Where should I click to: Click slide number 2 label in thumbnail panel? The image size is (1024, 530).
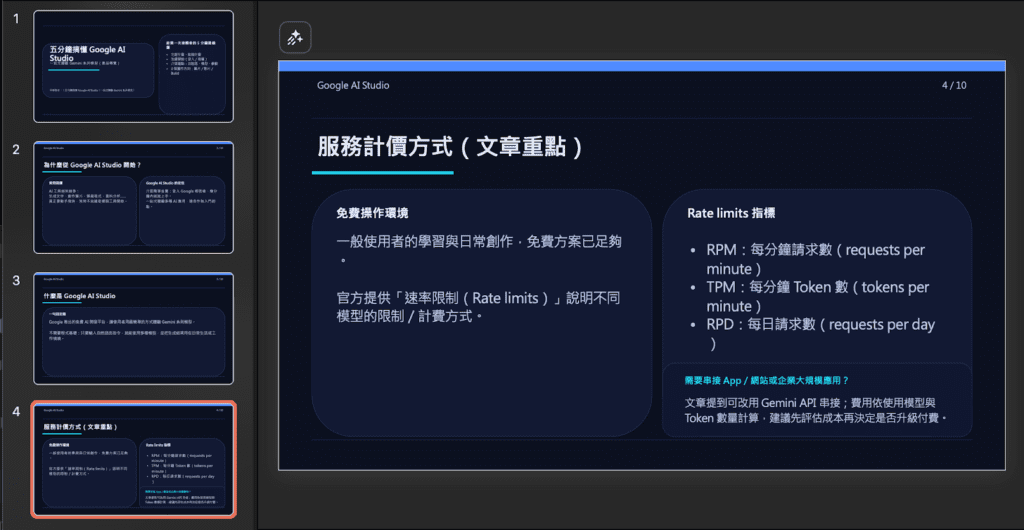16,150
